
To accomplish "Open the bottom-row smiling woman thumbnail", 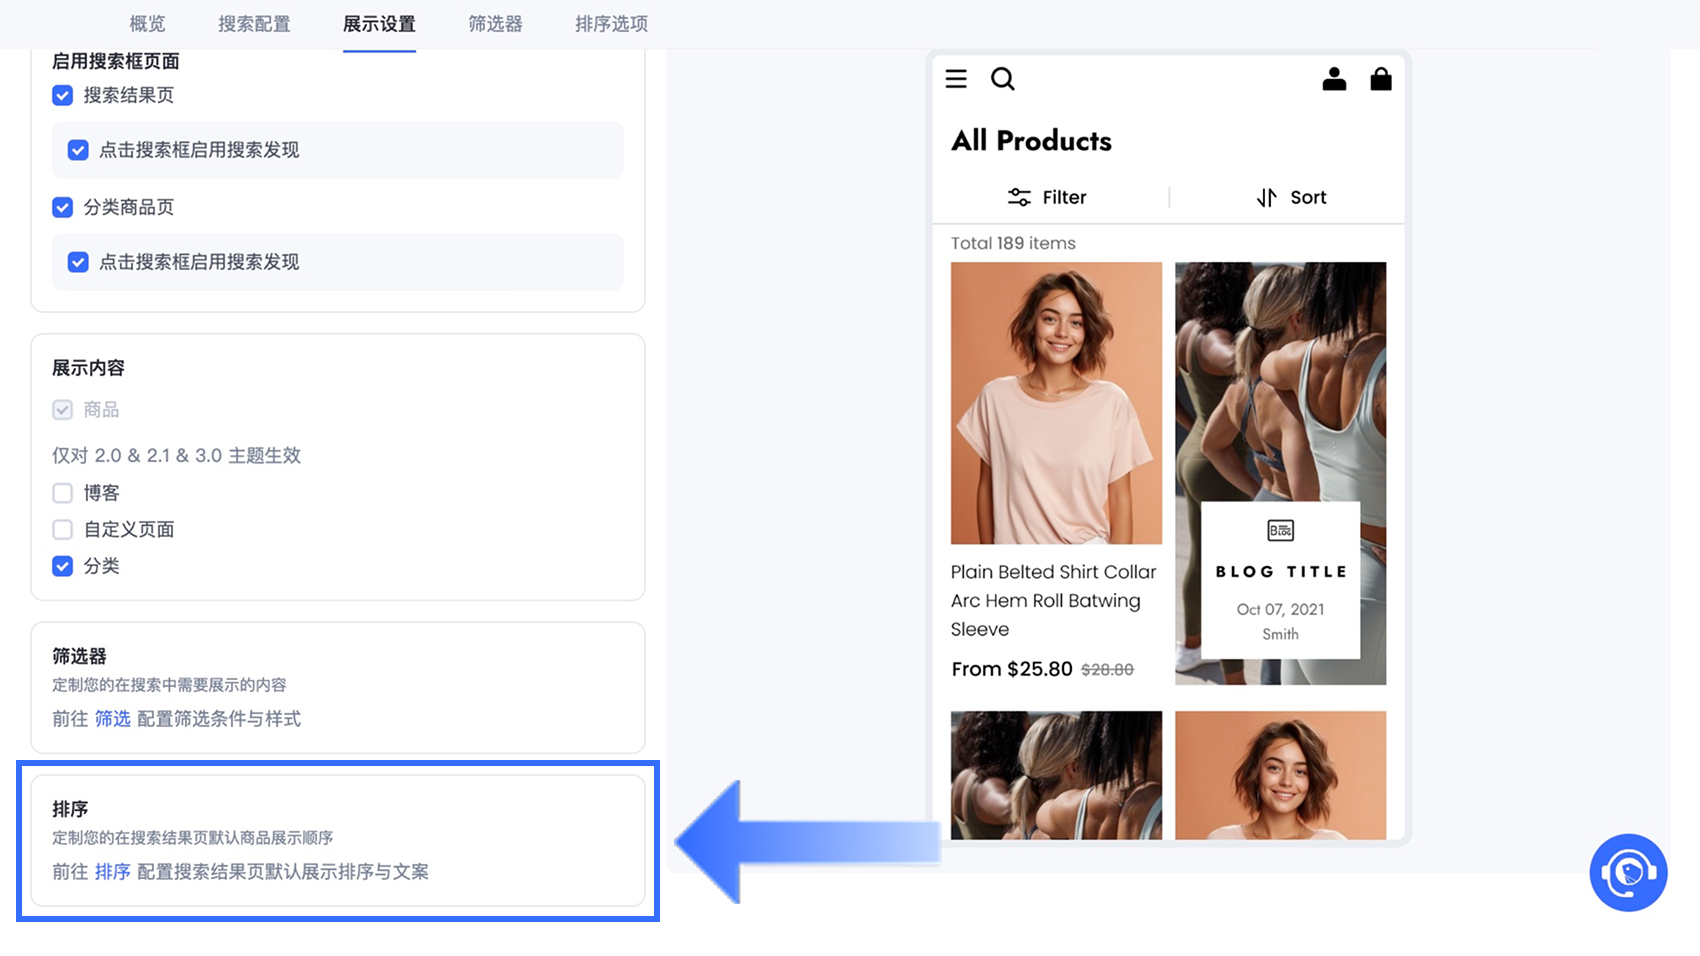I will coord(1280,775).
